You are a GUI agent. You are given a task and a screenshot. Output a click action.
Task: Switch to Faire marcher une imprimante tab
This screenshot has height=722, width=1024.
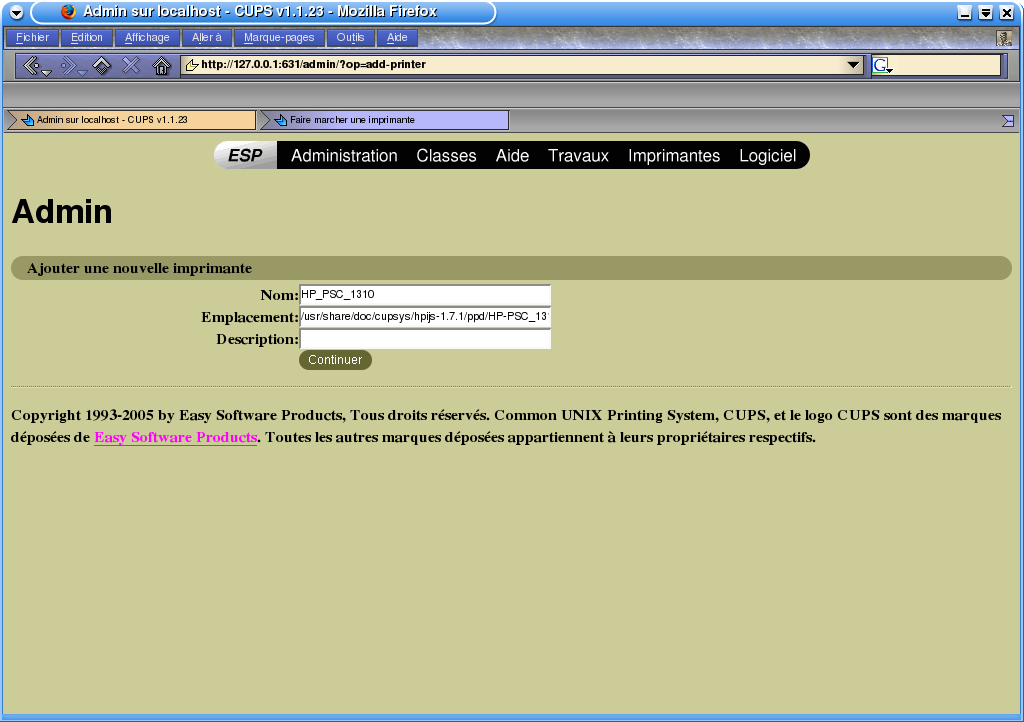384,120
